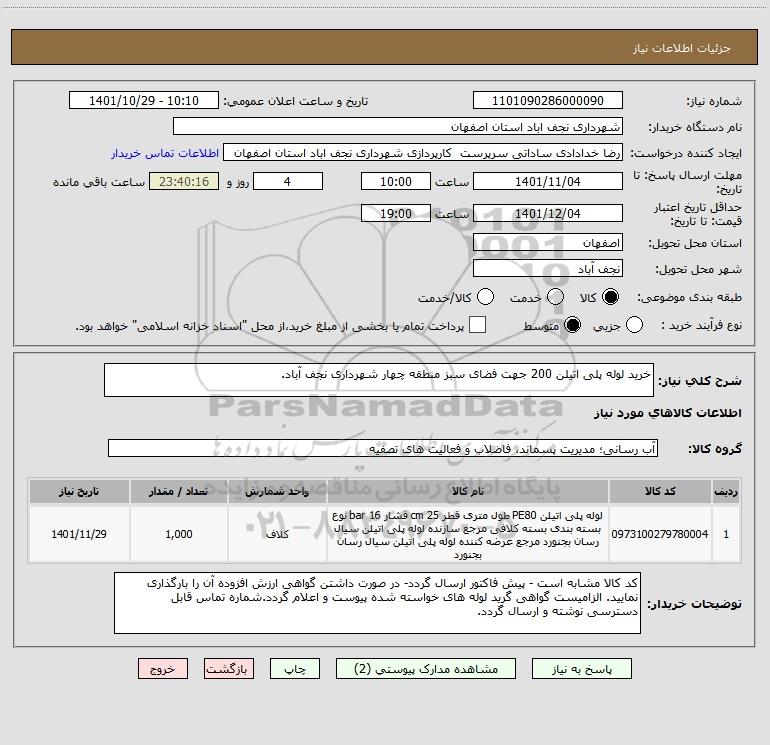
Task: Open مشاهده مدارک پیوستی (2) button
Action: click(x=426, y=669)
